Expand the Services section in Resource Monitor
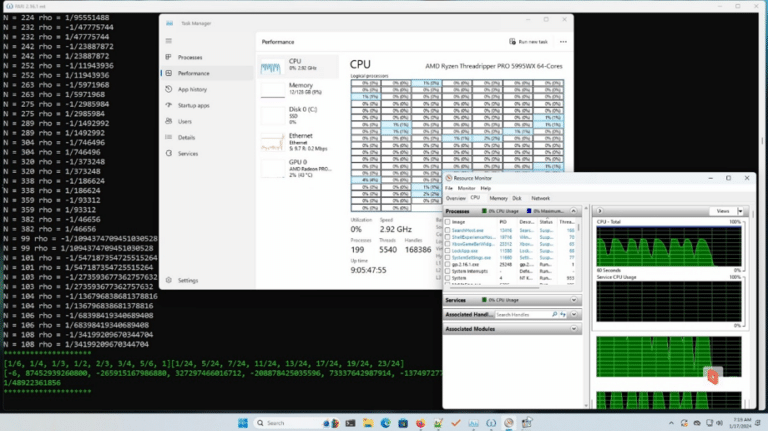This screenshot has height=431, width=768. pos(574,300)
